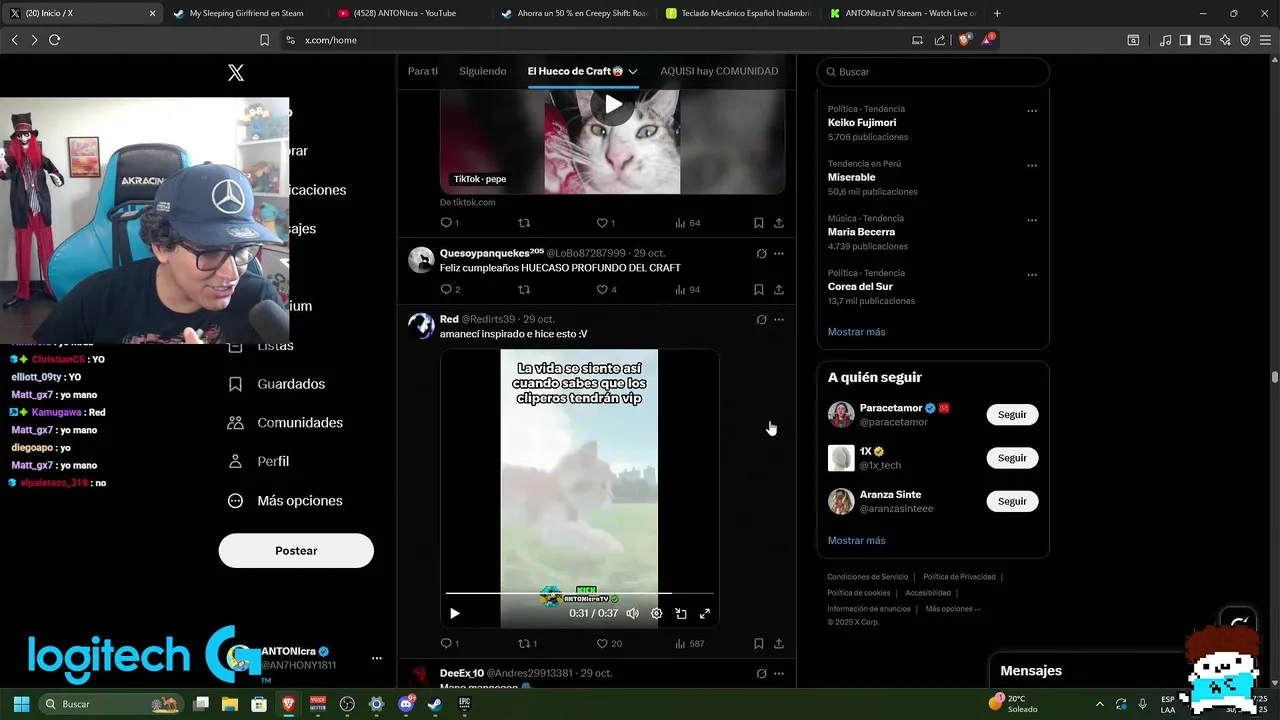Click the page vertical scrollbar
The image size is (1280, 720).
[x=1275, y=377]
